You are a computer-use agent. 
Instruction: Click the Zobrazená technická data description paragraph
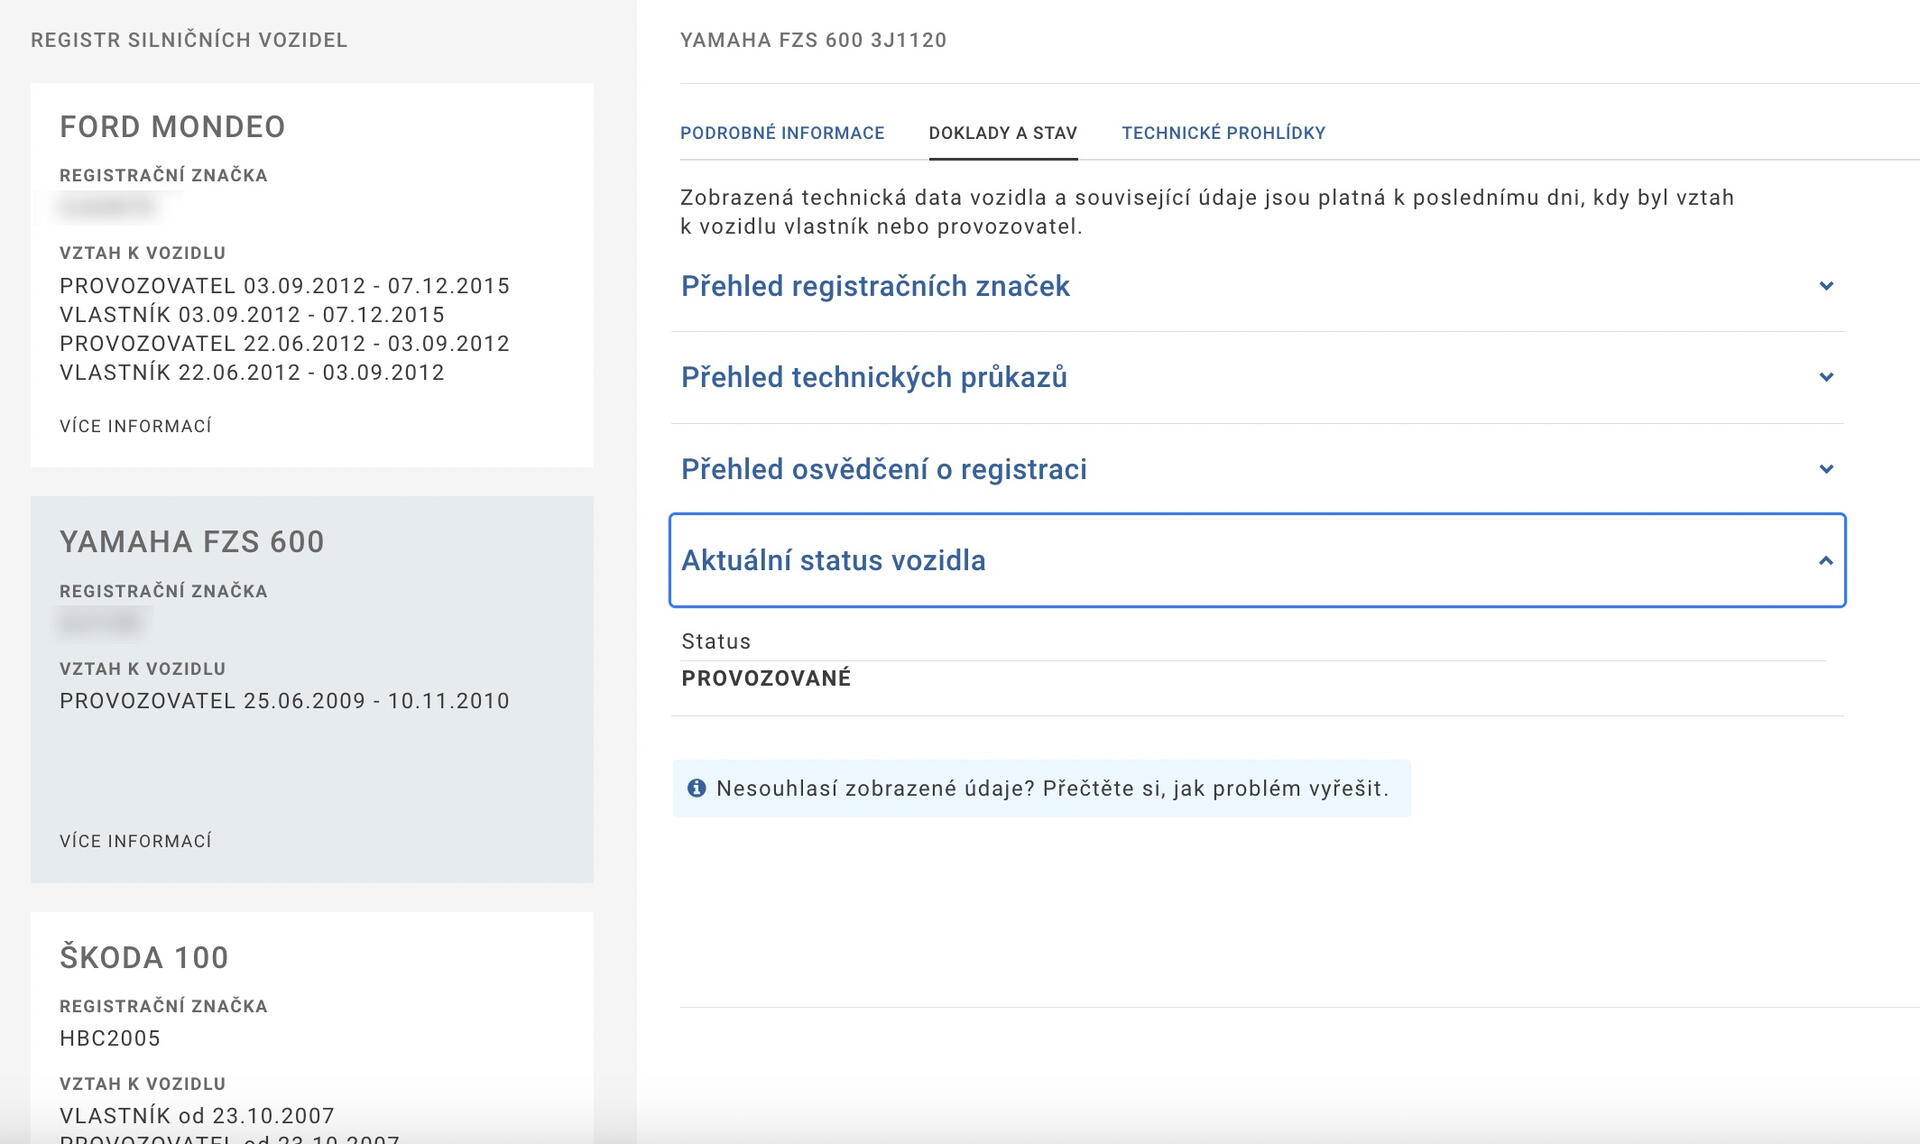(1207, 212)
